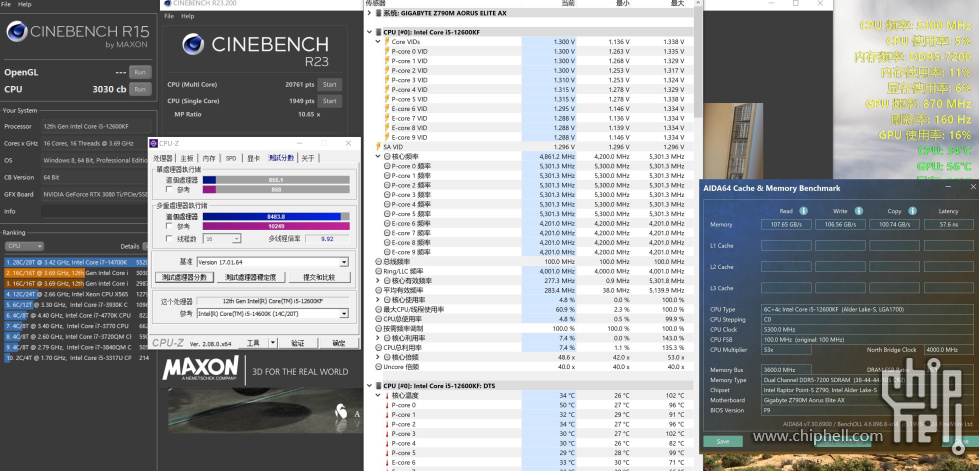Expand the GIGABYTE Z790M system node

[370, 12]
